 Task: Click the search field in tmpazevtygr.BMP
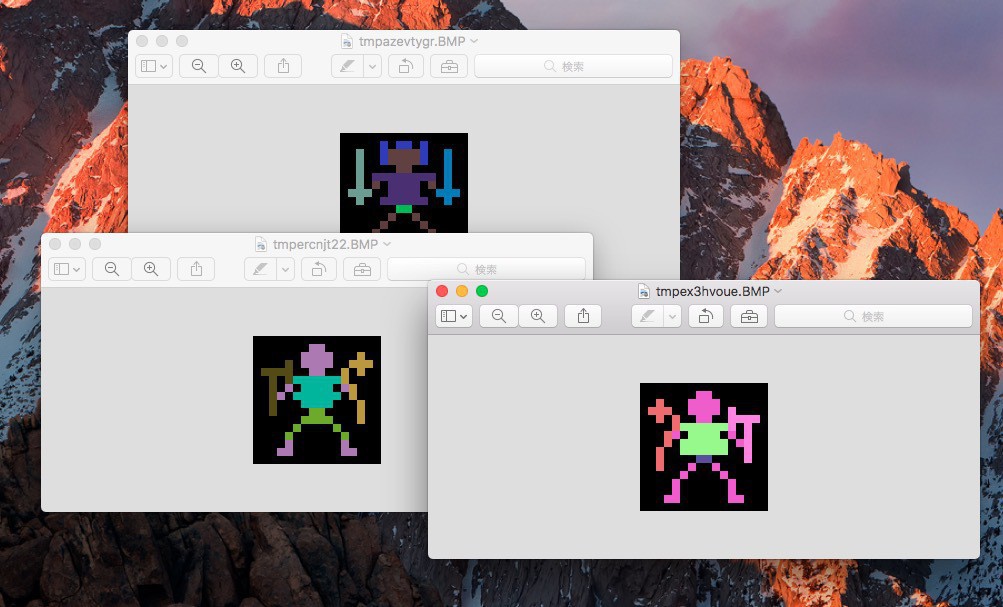[573, 66]
